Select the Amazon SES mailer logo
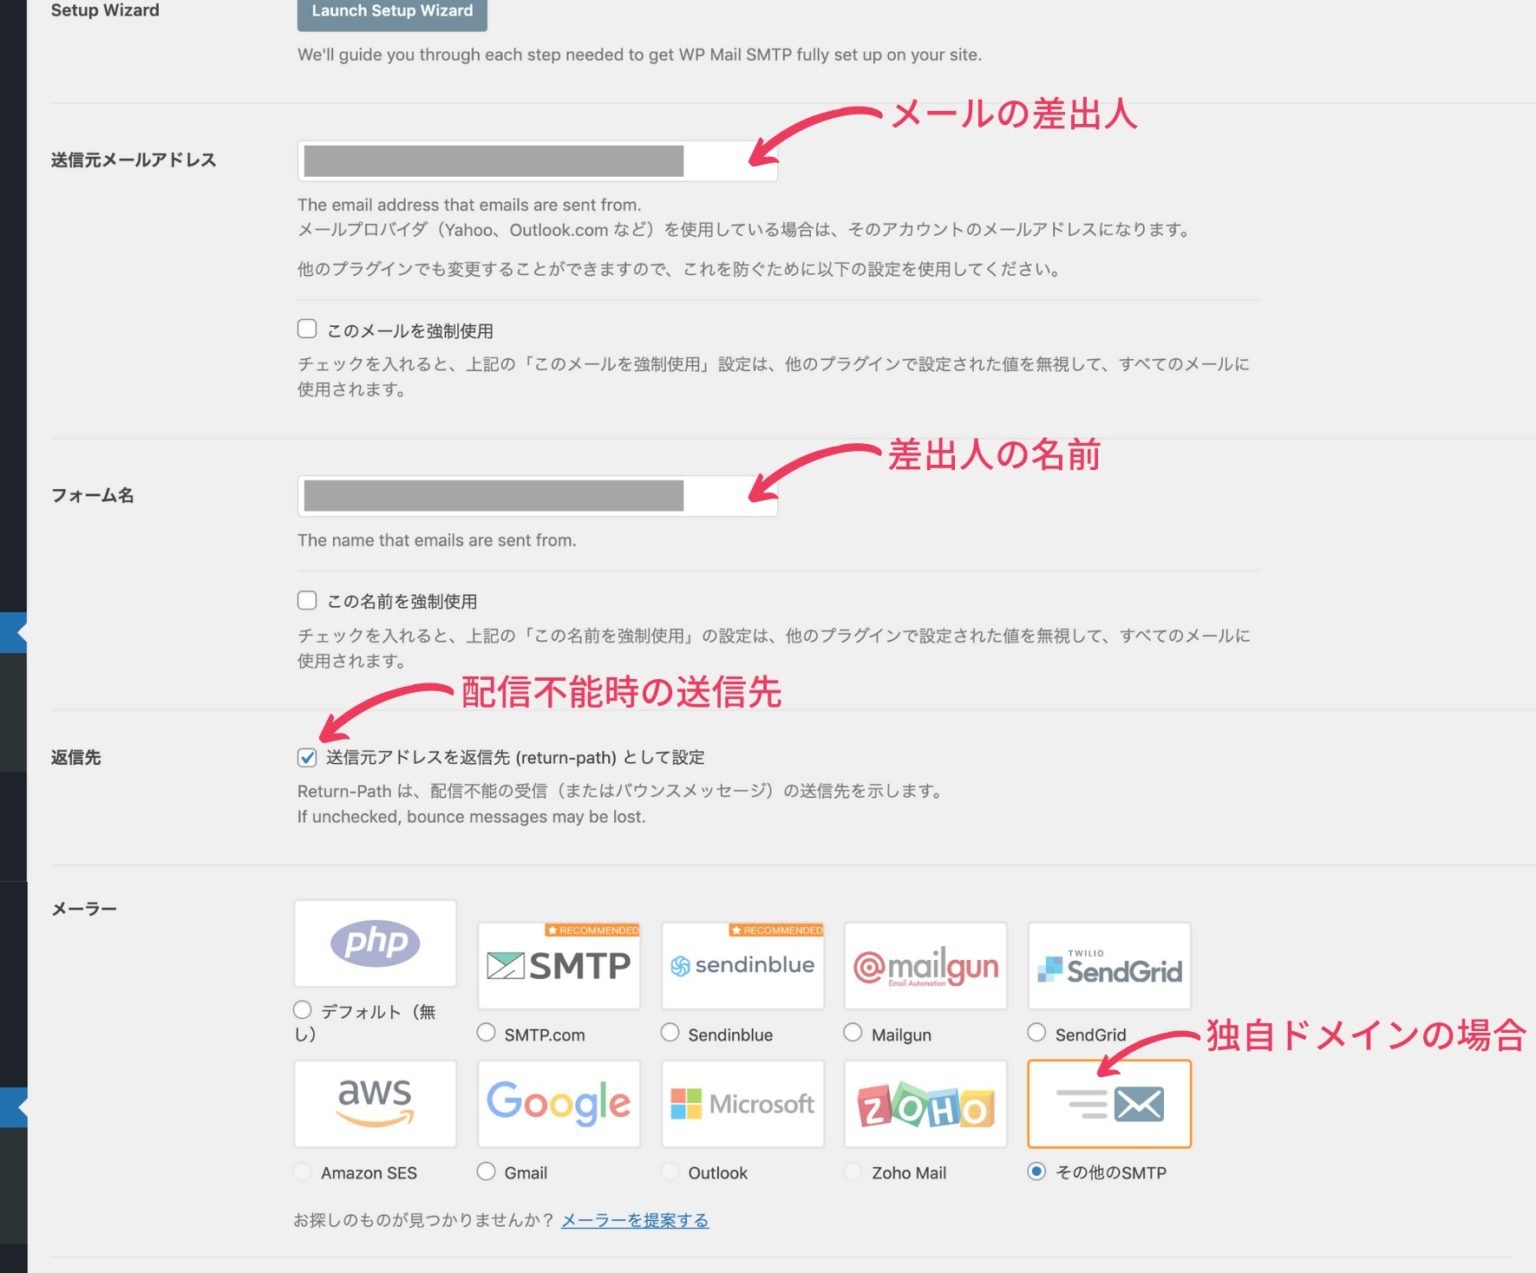Viewport: 1536px width, 1273px height. [x=374, y=1103]
